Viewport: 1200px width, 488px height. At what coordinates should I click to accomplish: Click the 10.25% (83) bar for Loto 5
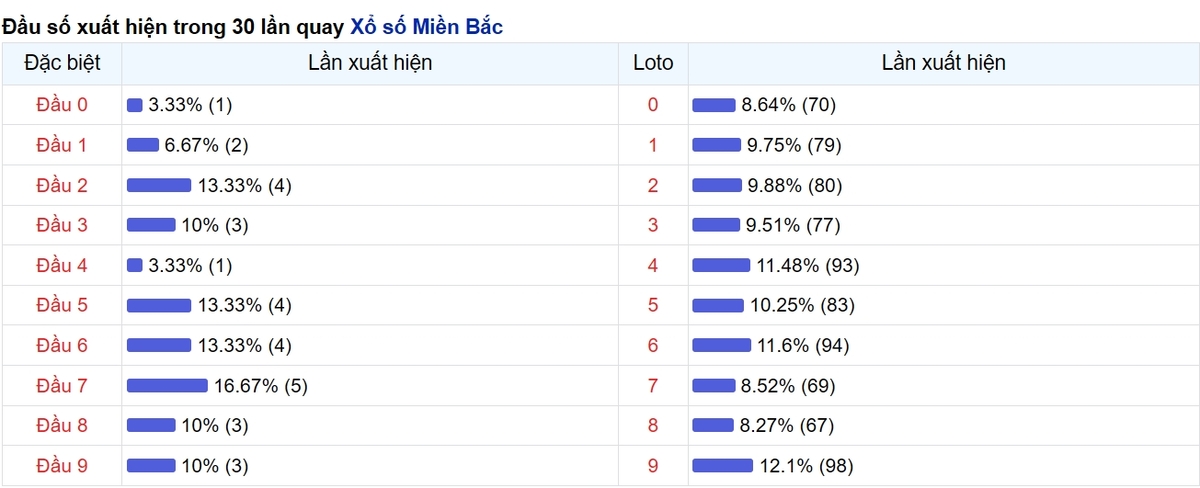point(718,305)
